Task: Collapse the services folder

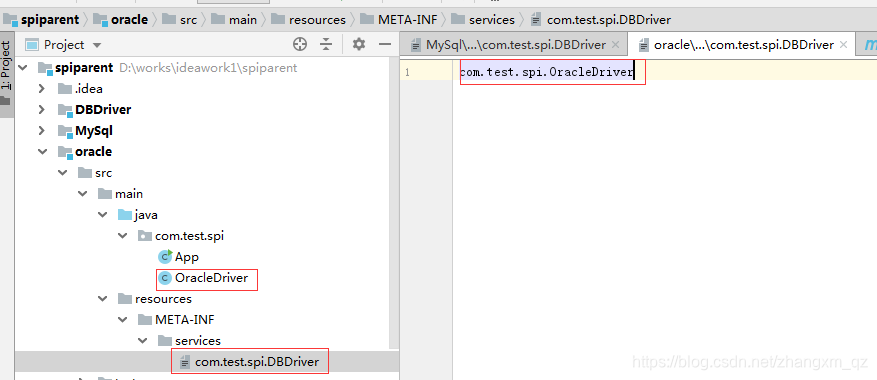Action: 143,341
